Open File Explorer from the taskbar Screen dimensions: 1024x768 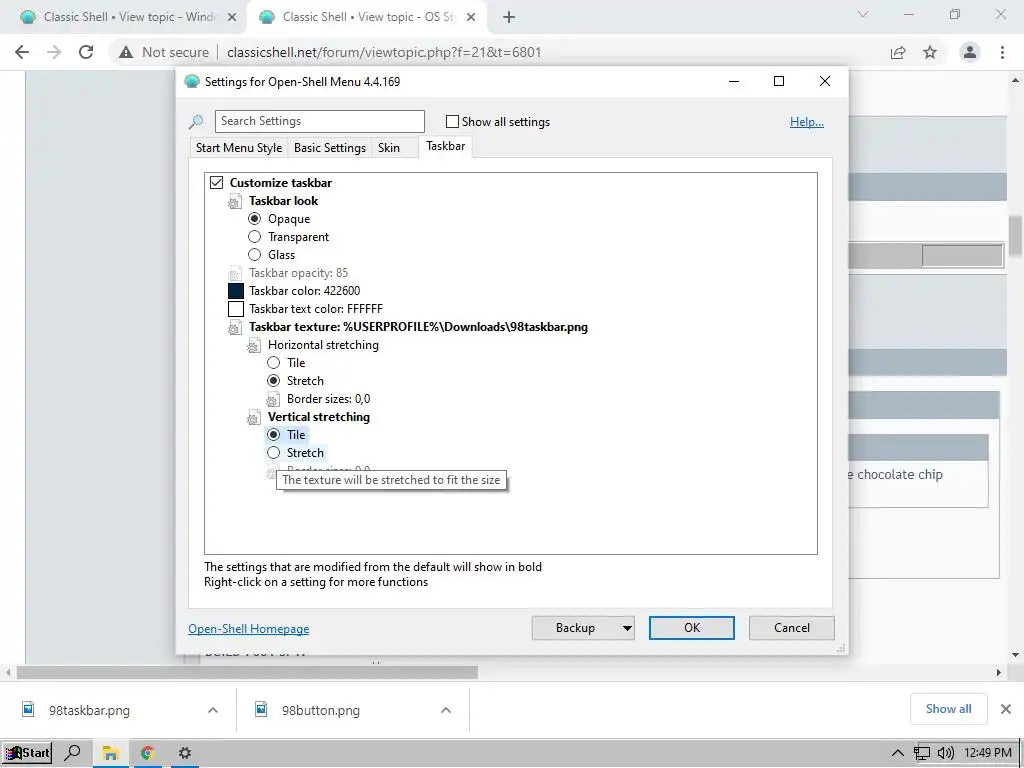tap(110, 753)
